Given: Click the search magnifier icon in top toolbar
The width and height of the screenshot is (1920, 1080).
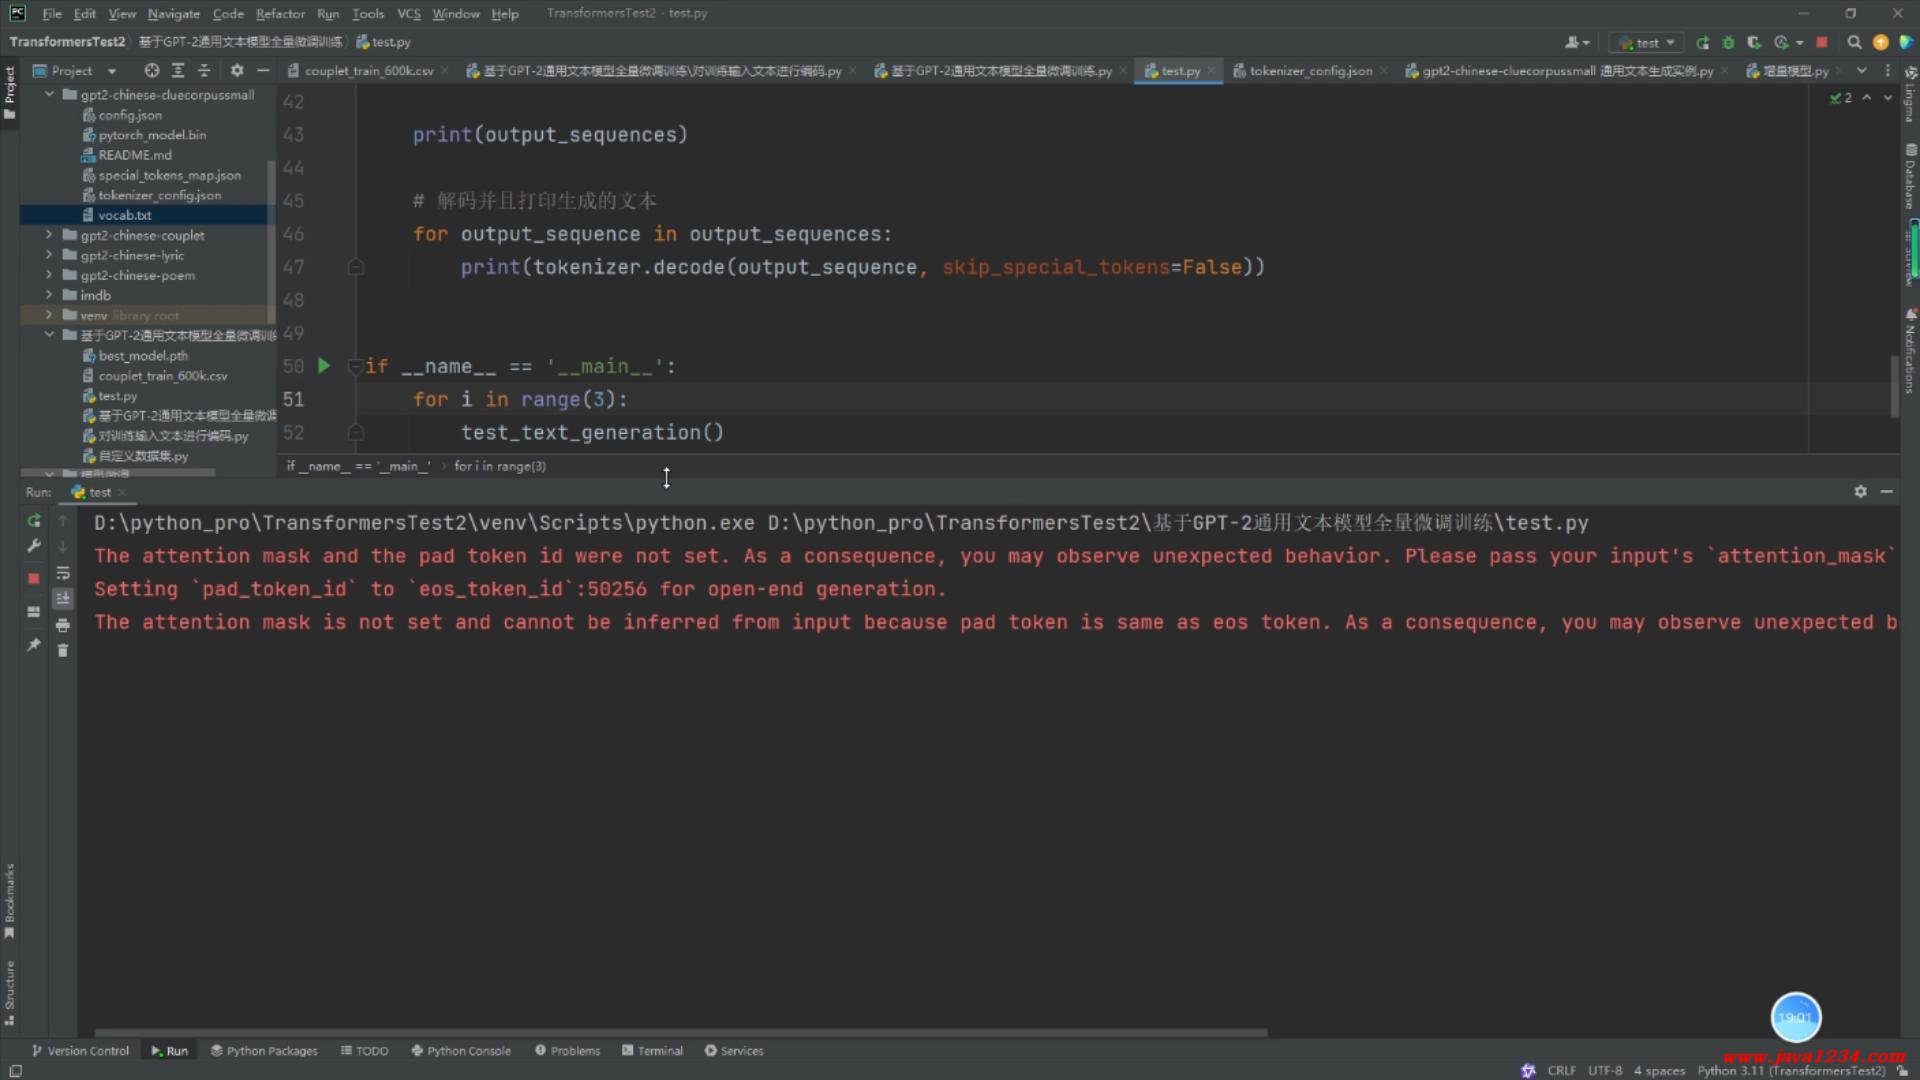Looking at the screenshot, I should [x=1854, y=42].
